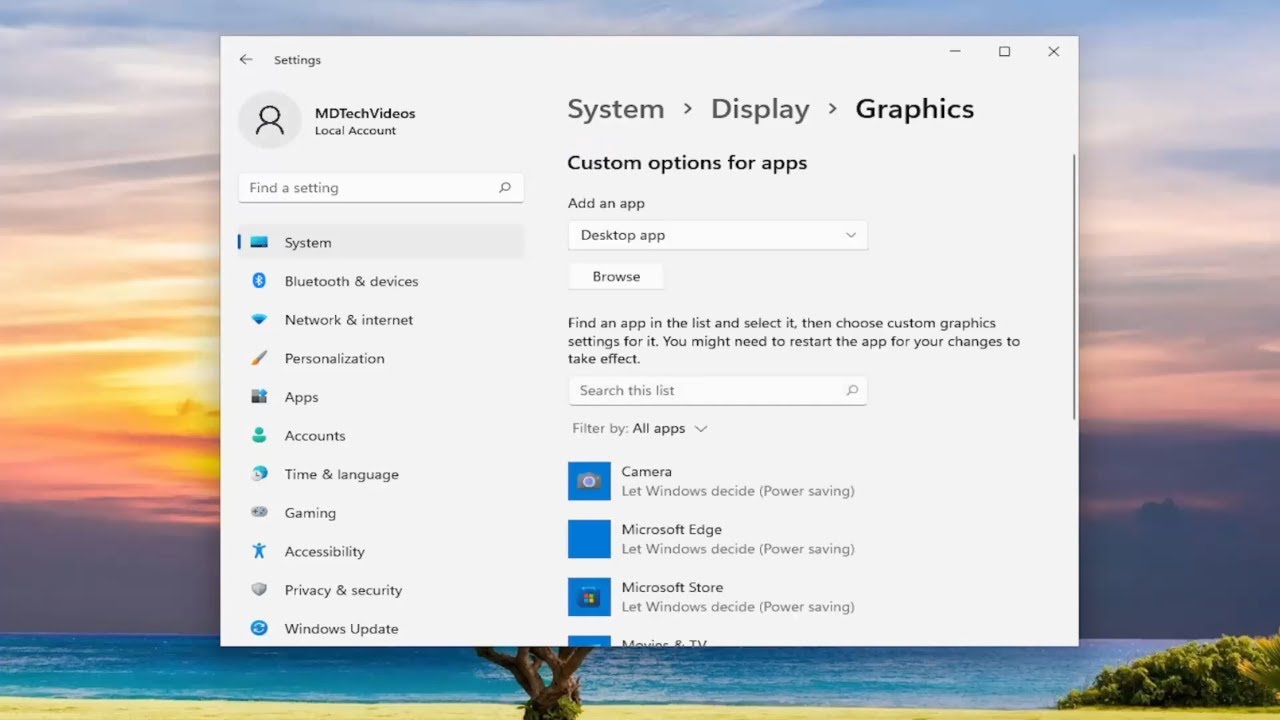Open the Desktop app dropdown
Viewport: 1280px width, 720px height.
point(717,235)
